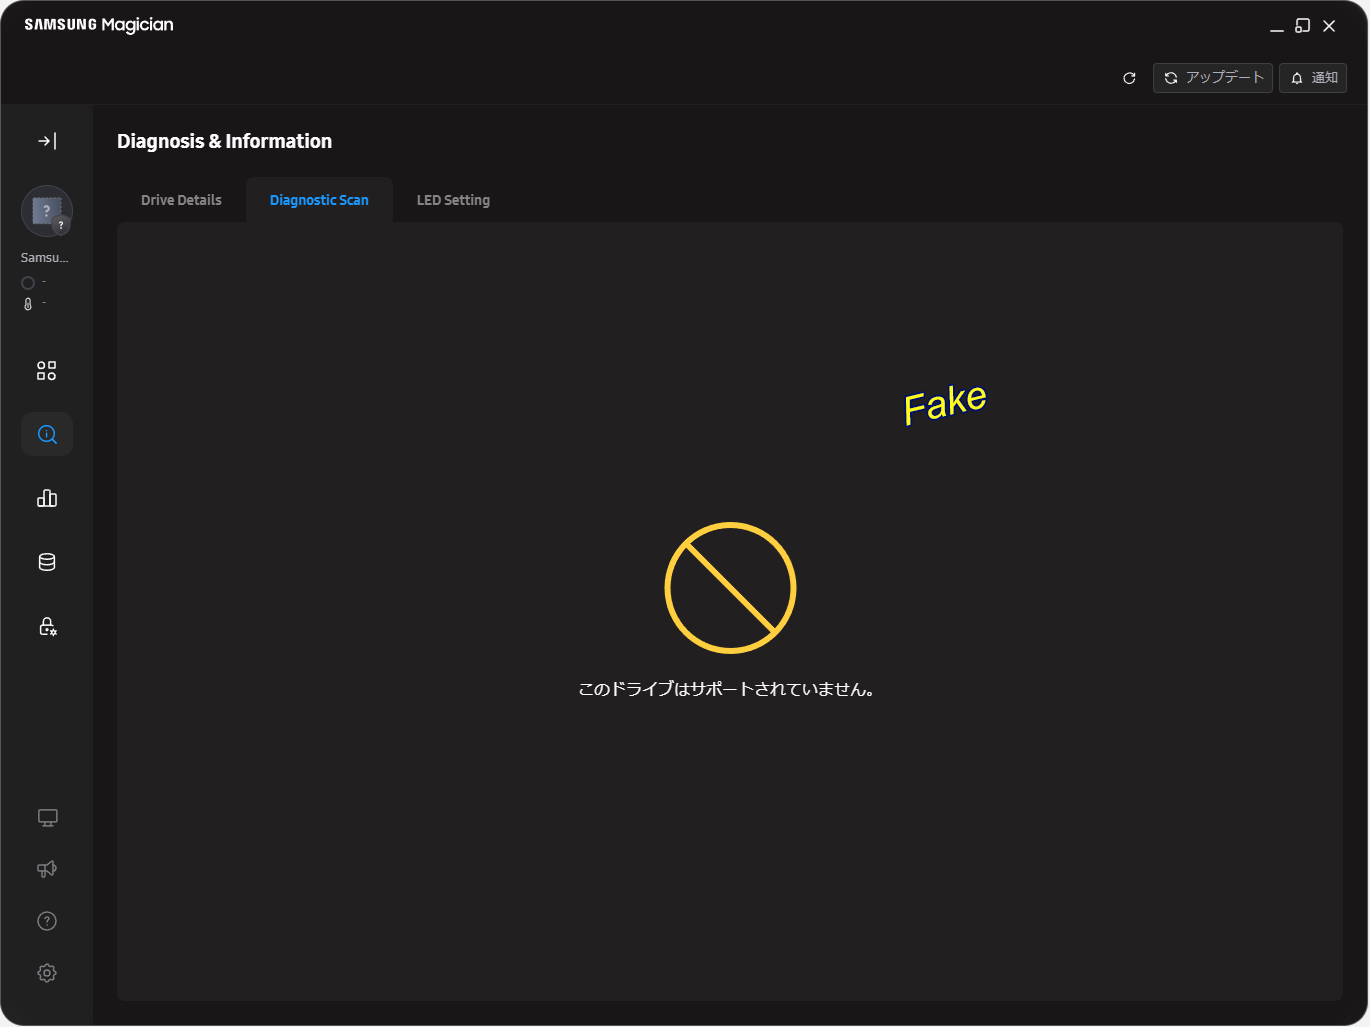The image size is (1370, 1027).
Task: Open the Data Management database icon
Action: pyautogui.click(x=47, y=562)
